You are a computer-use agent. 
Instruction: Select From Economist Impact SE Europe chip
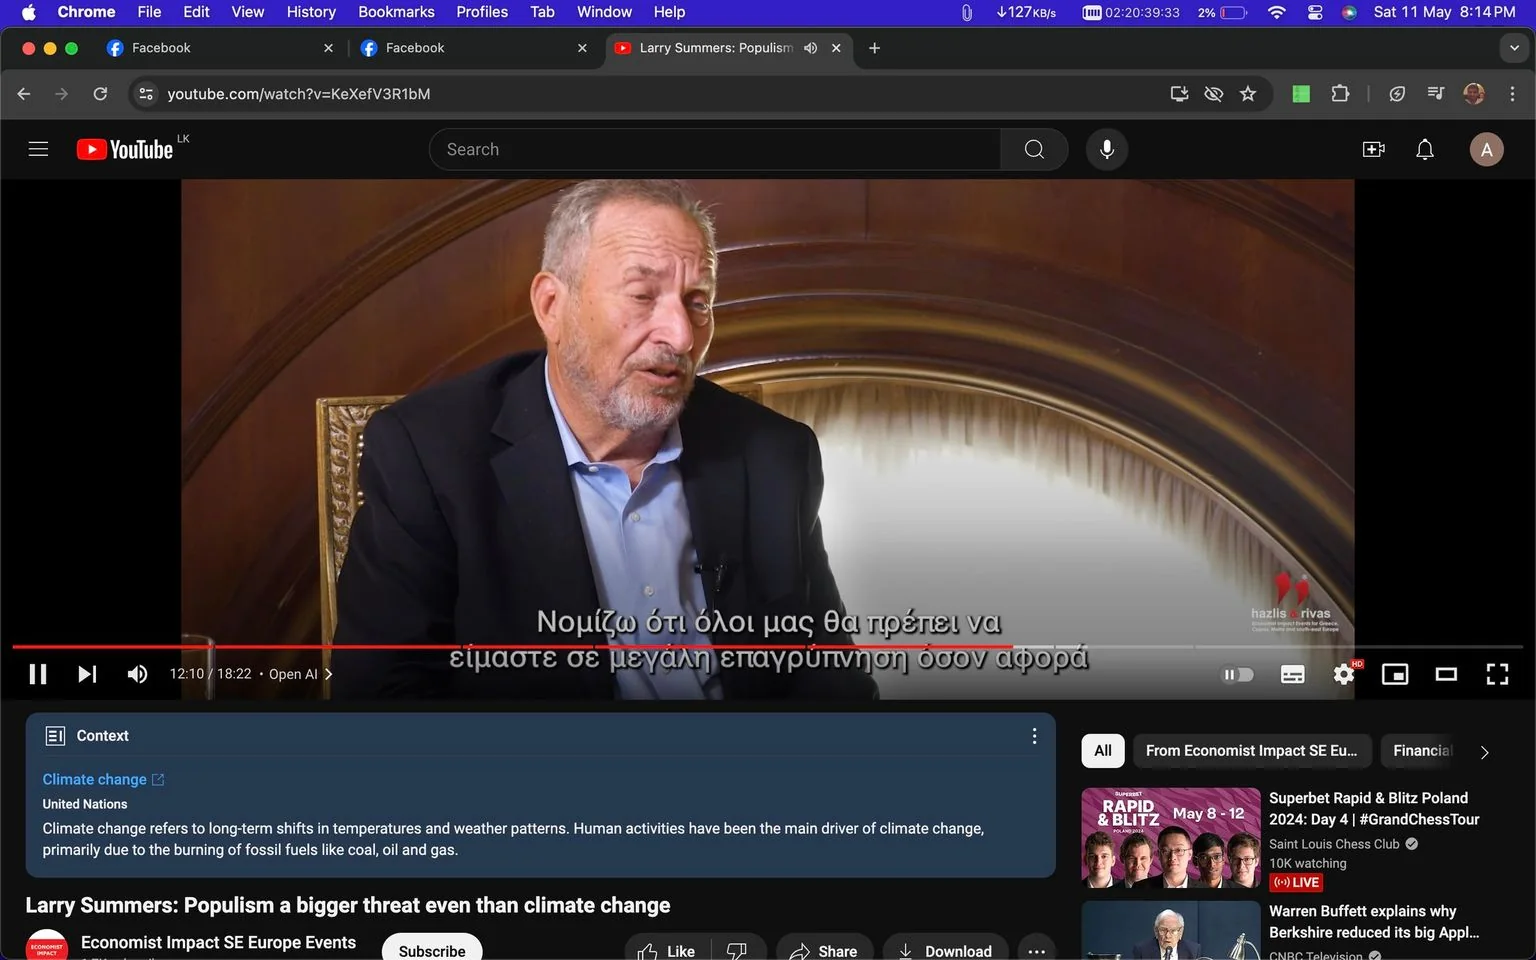pos(1251,751)
